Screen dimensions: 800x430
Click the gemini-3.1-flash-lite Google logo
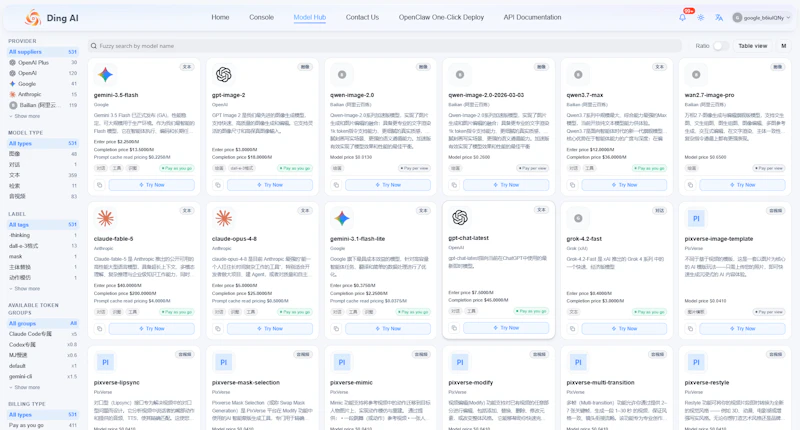tap(342, 218)
